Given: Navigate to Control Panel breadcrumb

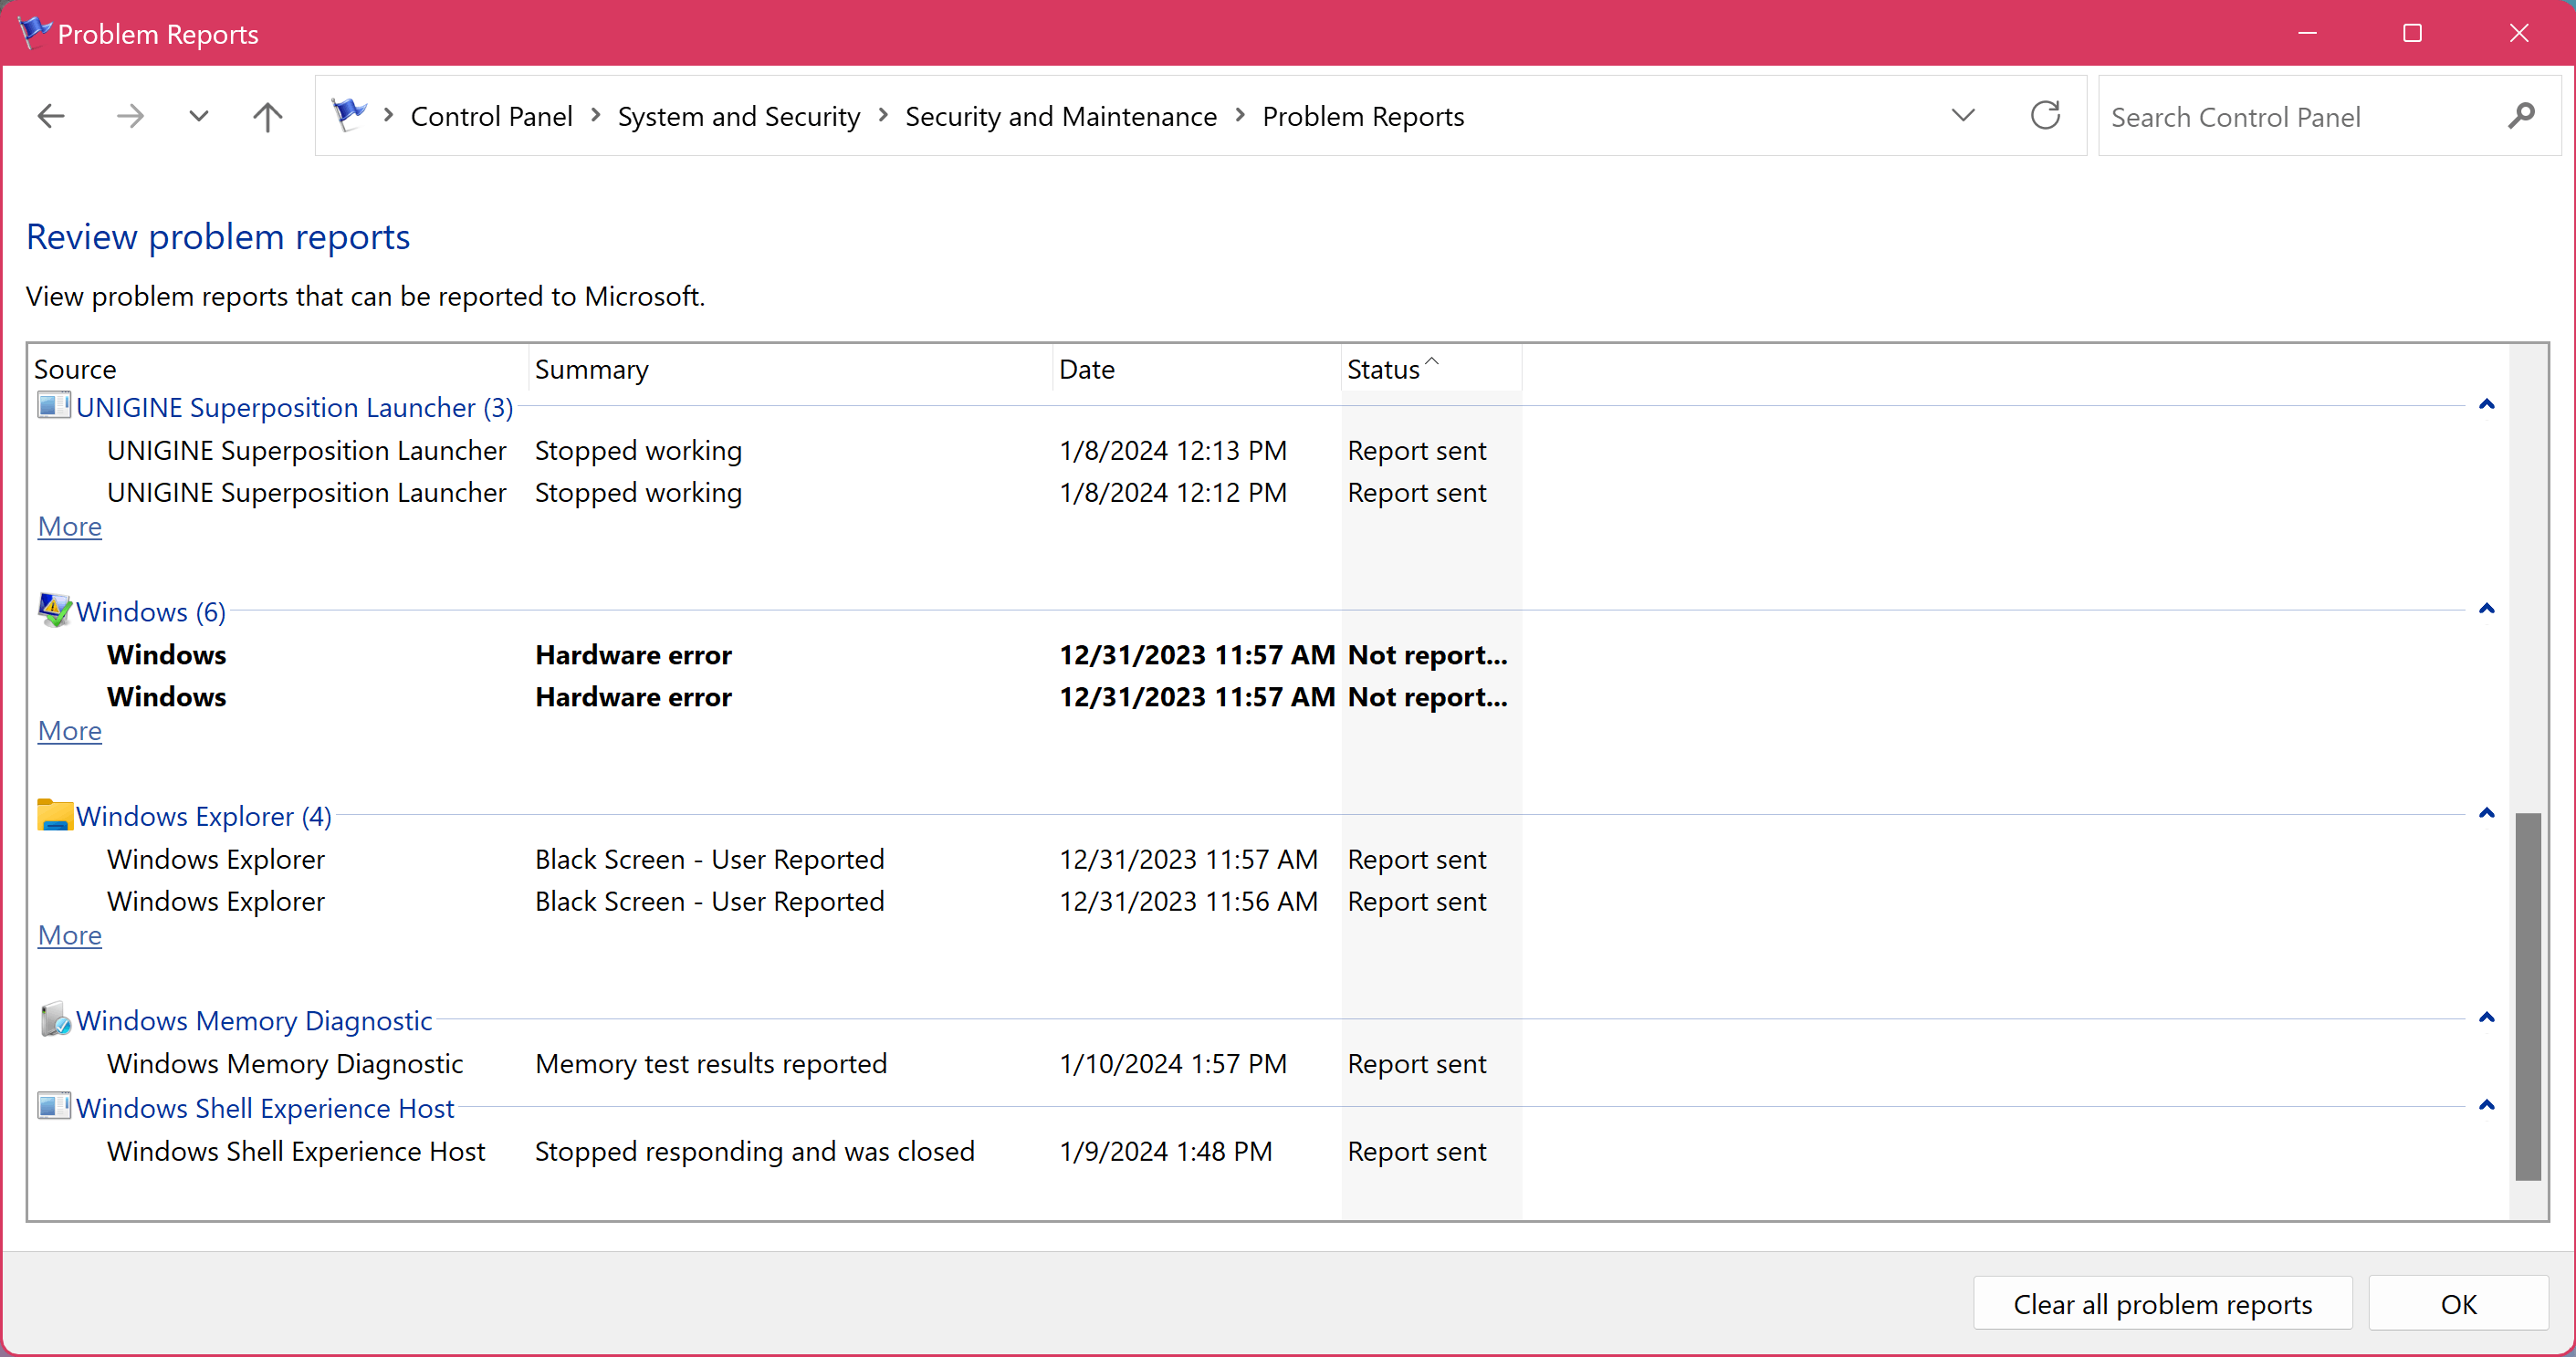Looking at the screenshot, I should click(x=491, y=116).
